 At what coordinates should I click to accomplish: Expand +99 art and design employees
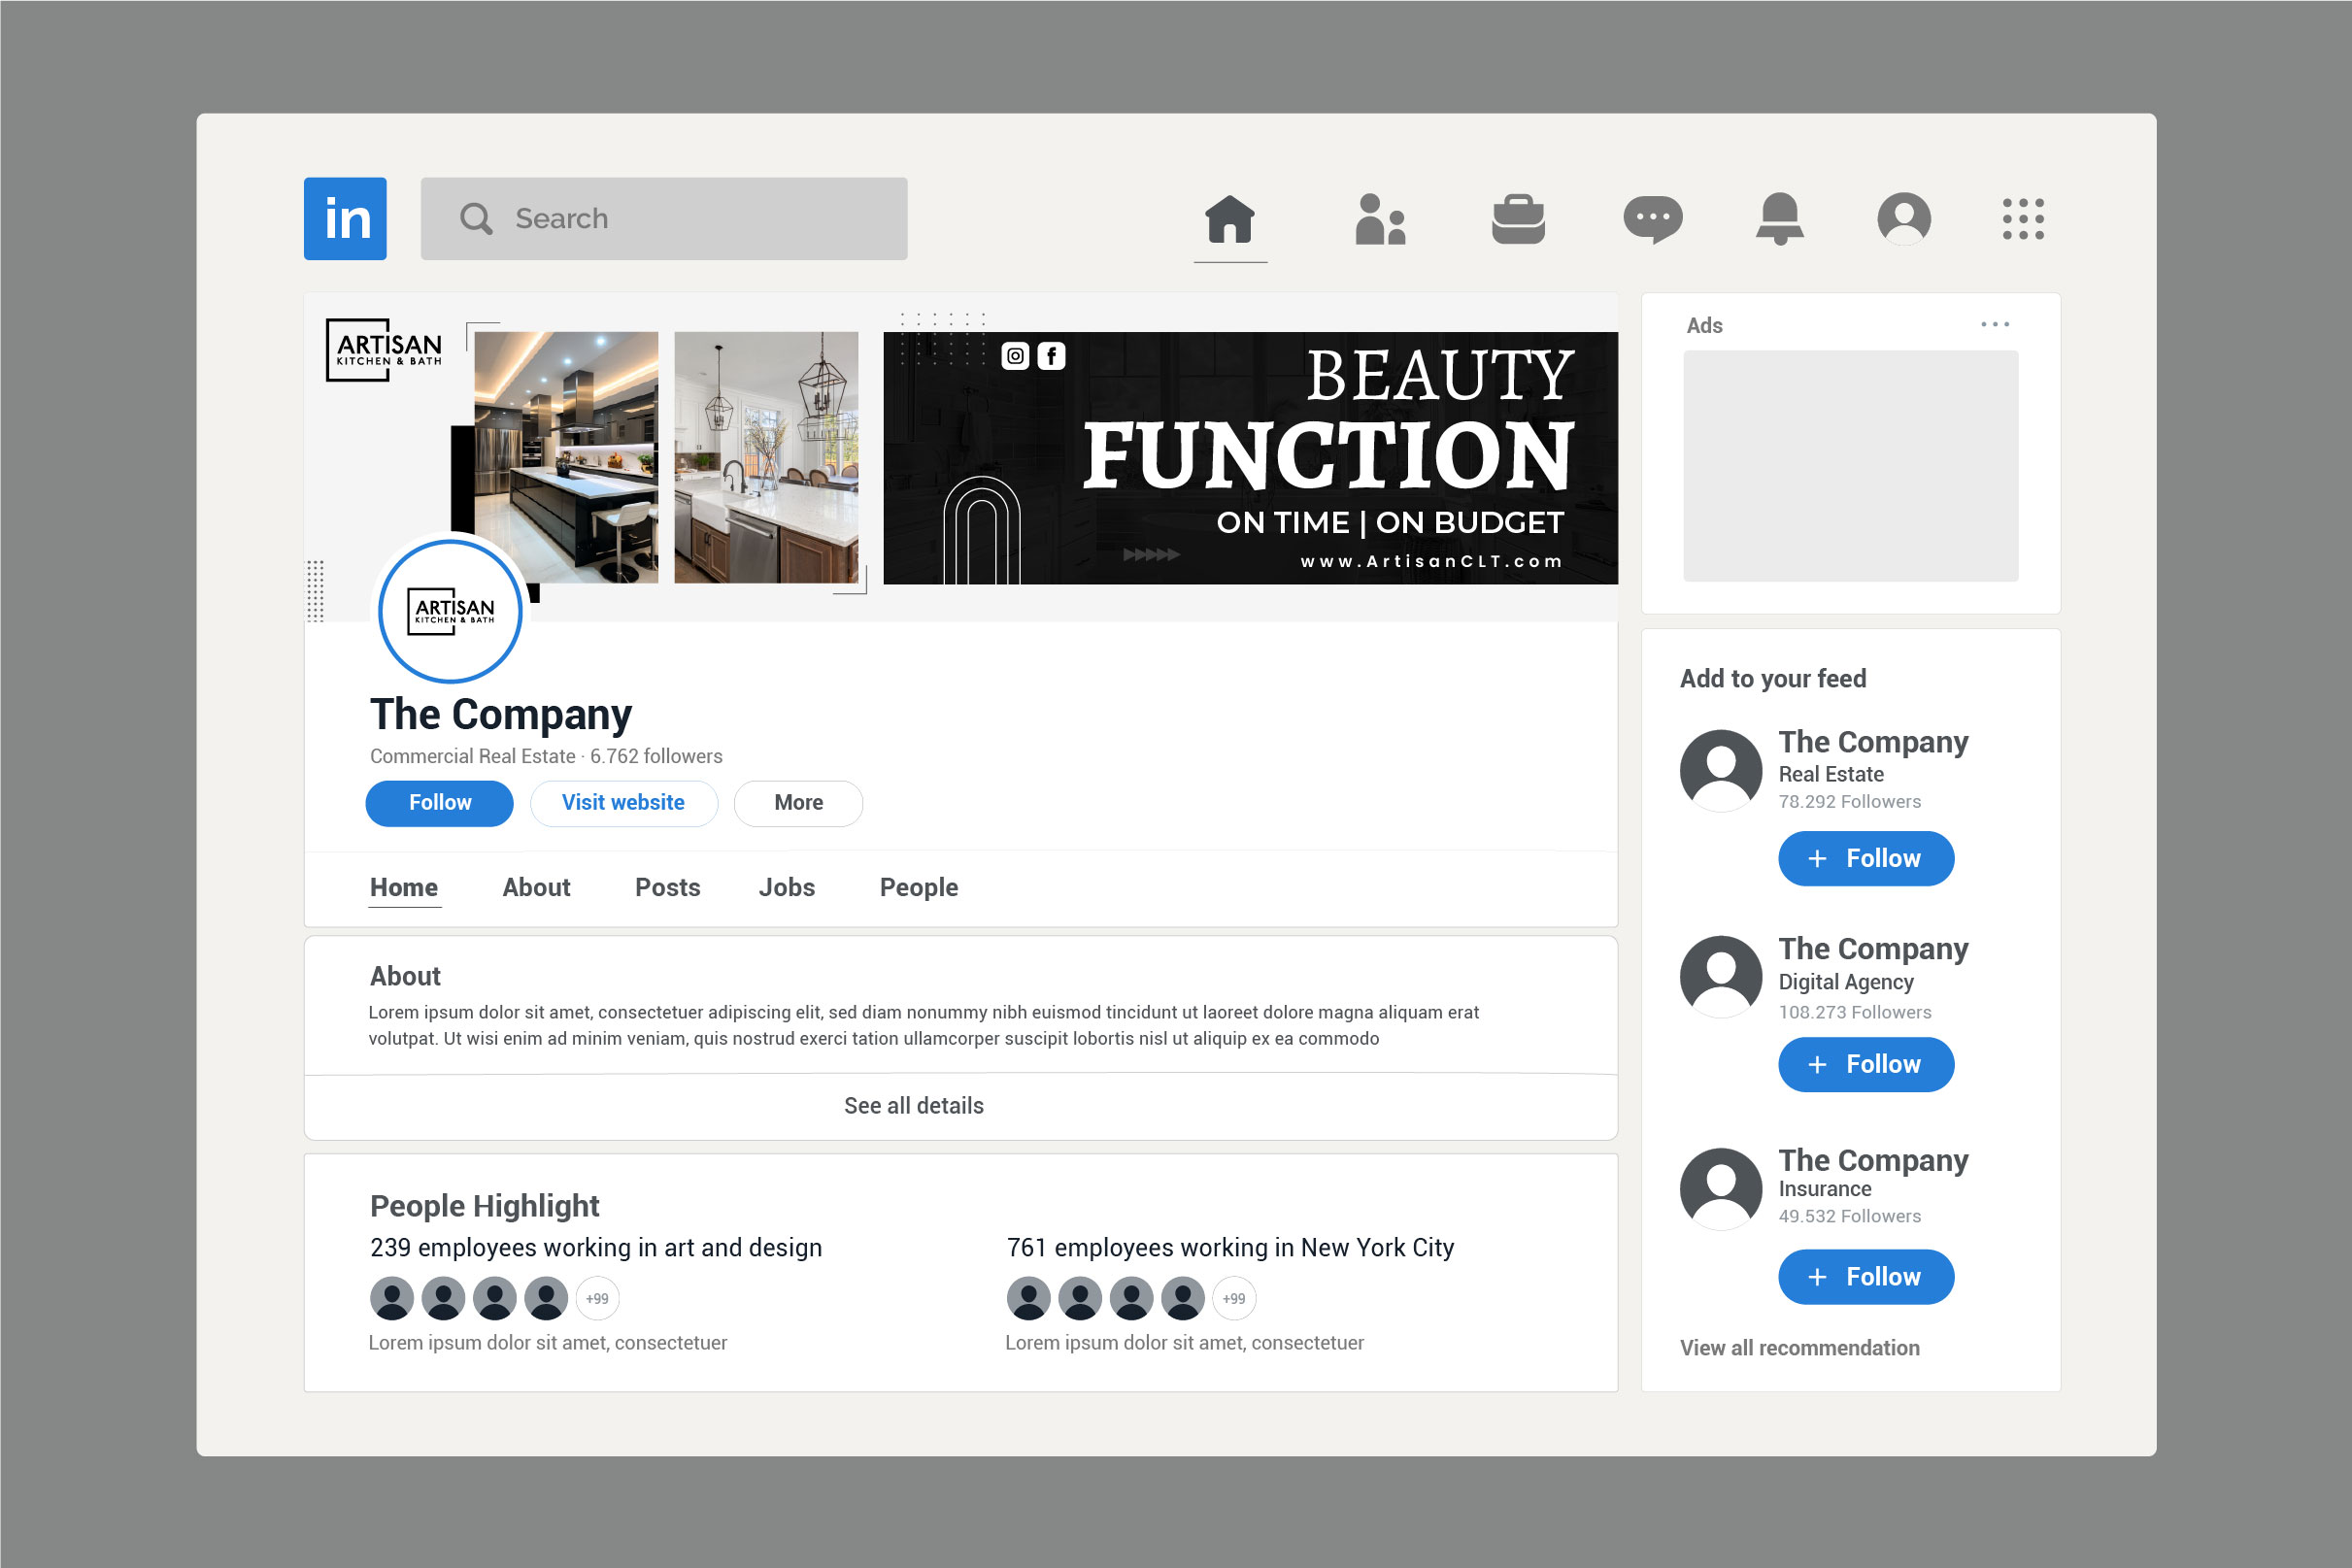point(597,1299)
